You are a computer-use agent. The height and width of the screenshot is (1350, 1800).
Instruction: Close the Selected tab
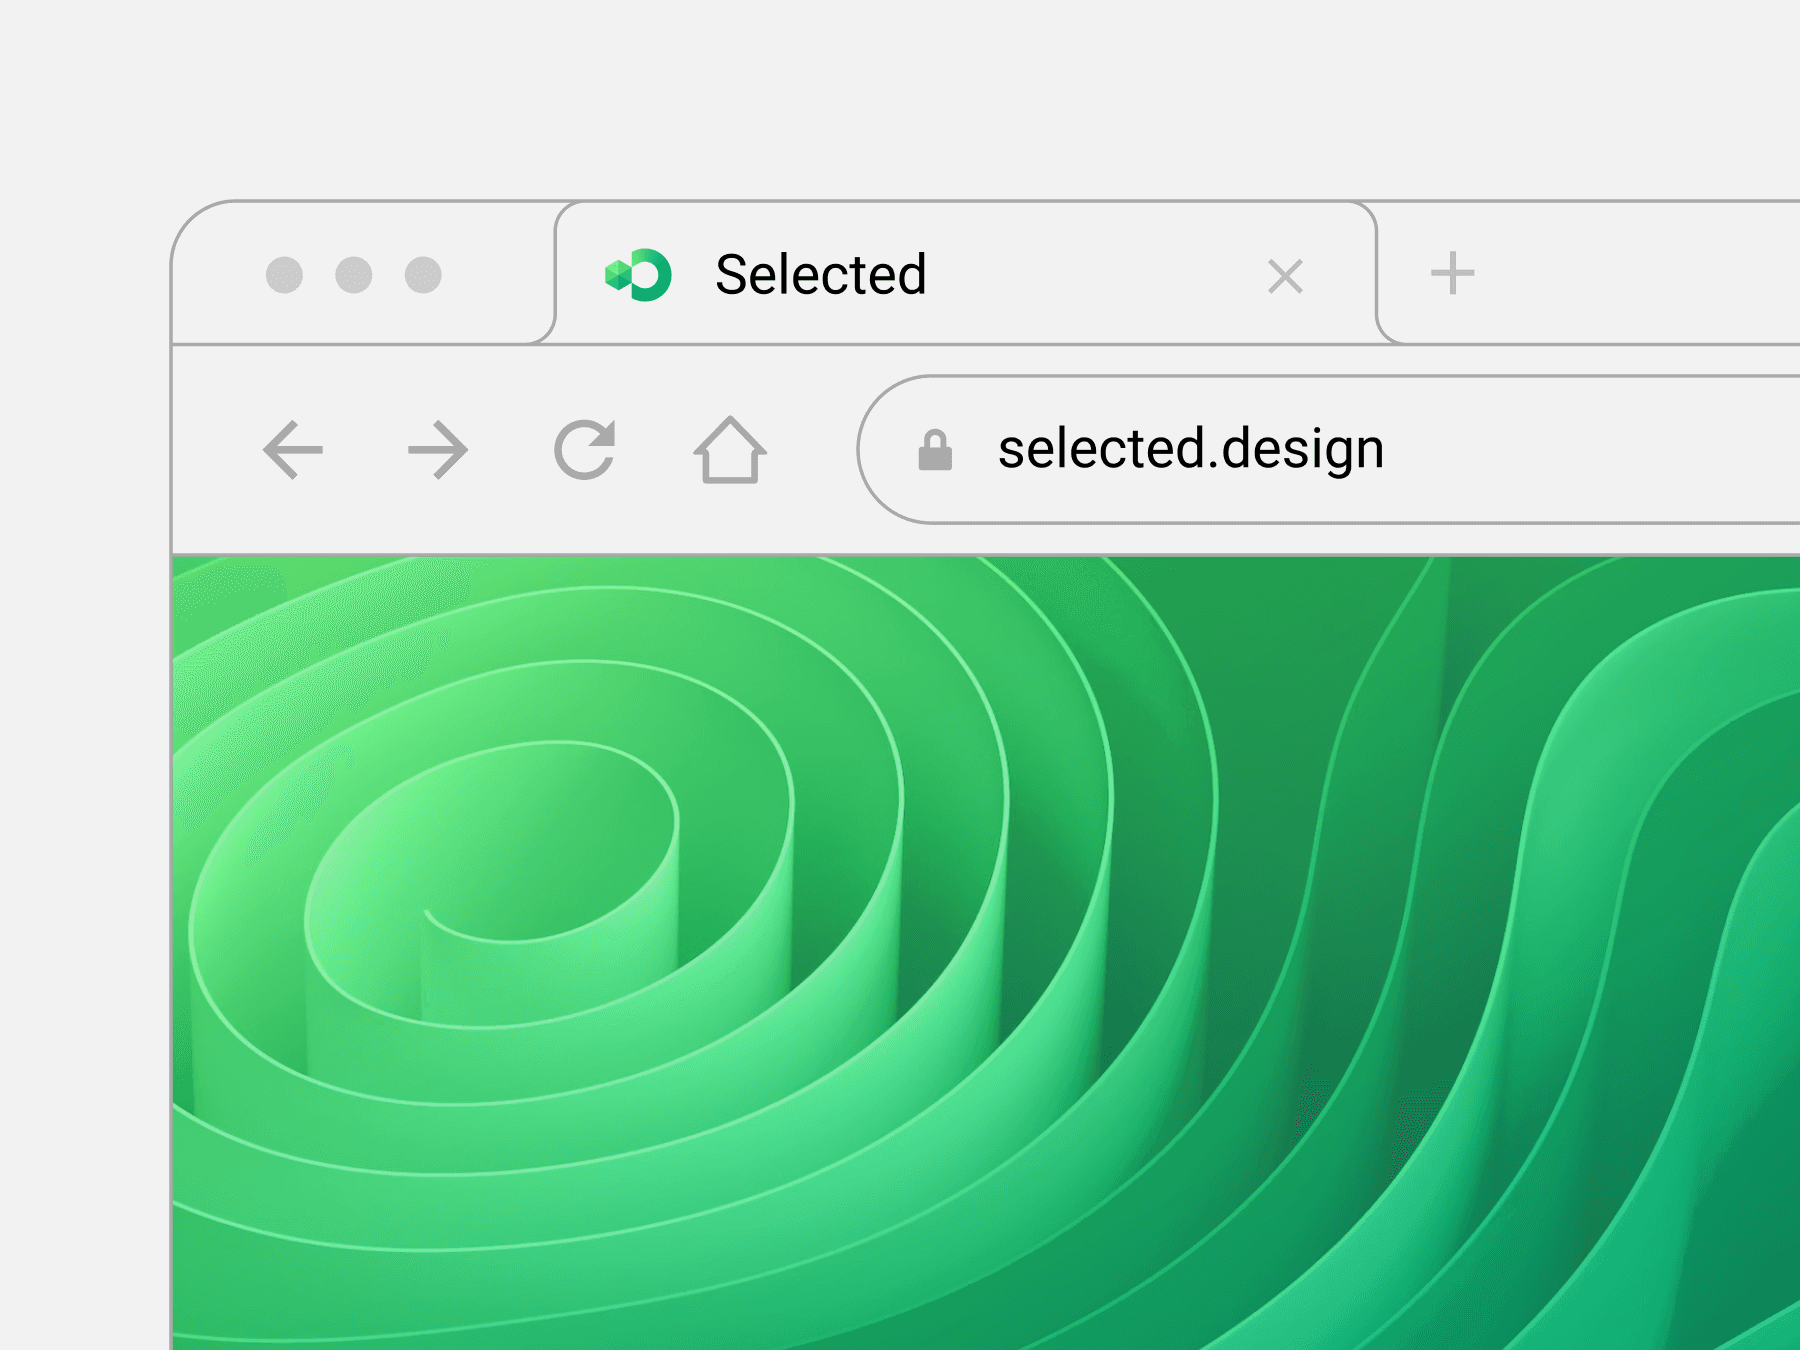[x=1285, y=276]
